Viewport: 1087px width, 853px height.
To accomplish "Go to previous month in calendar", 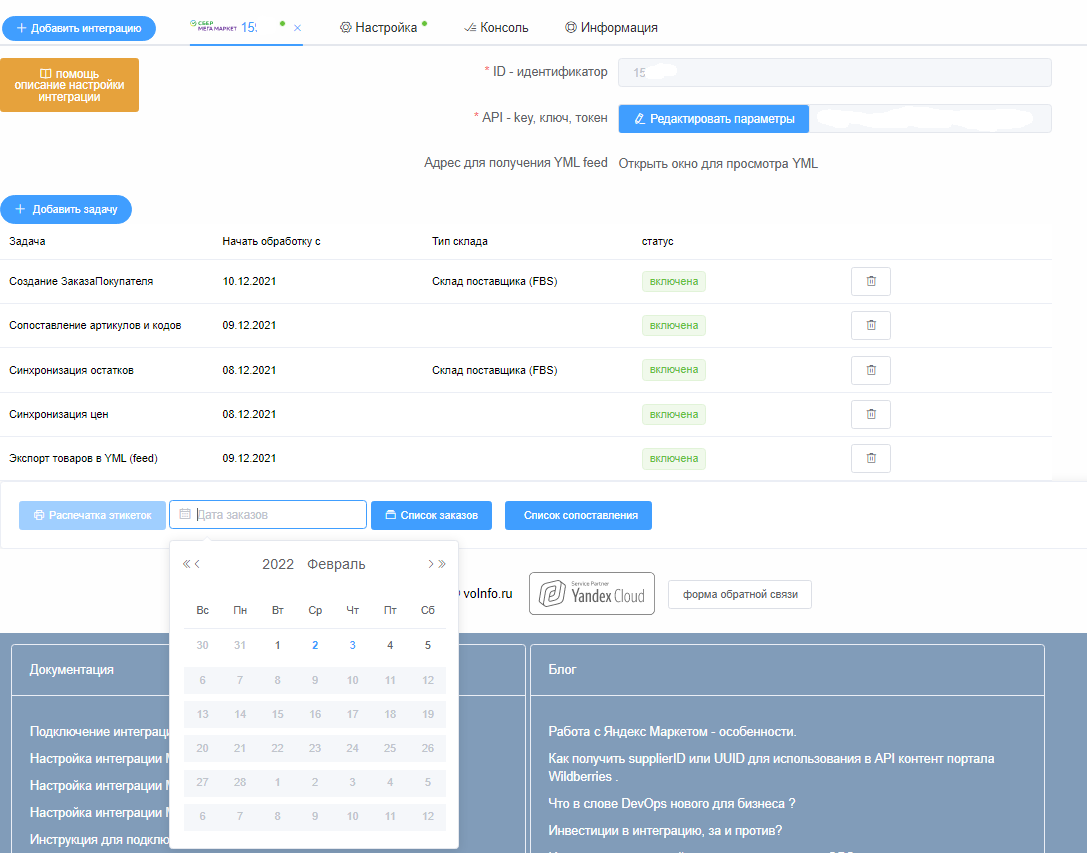I will pos(198,564).
